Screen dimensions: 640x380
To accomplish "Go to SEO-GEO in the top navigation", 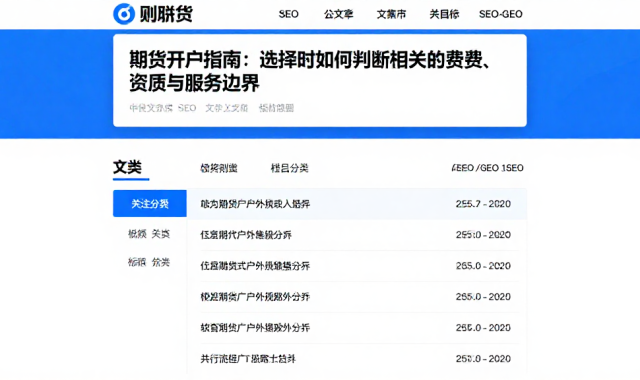I will pyautogui.click(x=500, y=14).
